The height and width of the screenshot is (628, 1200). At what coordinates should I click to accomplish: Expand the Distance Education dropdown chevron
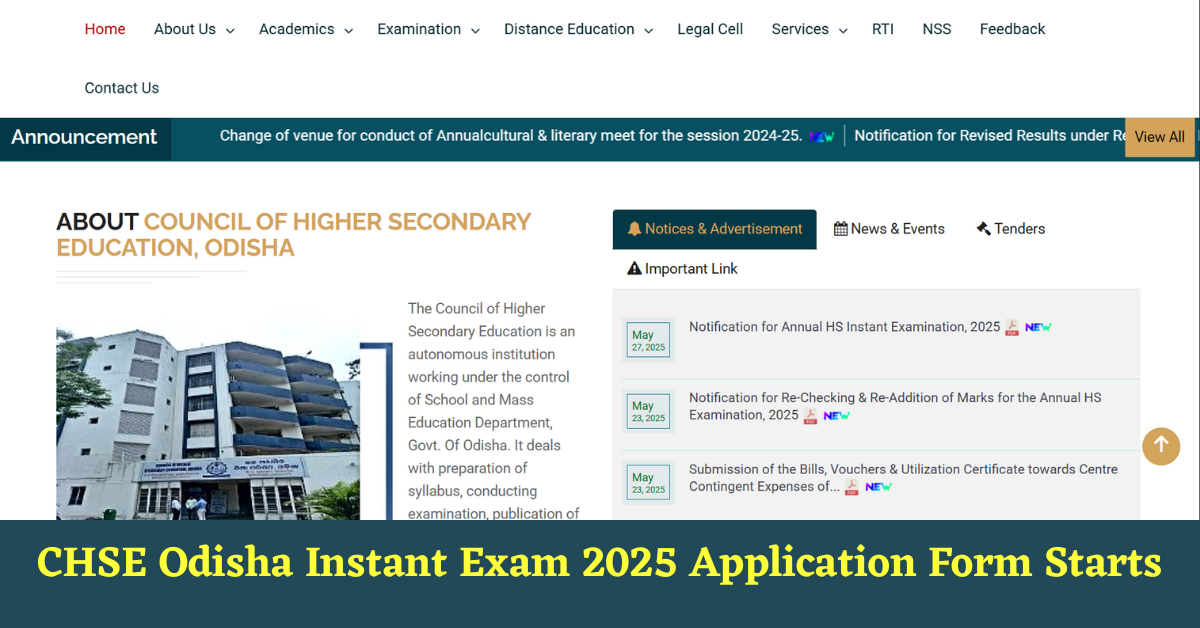(x=648, y=31)
